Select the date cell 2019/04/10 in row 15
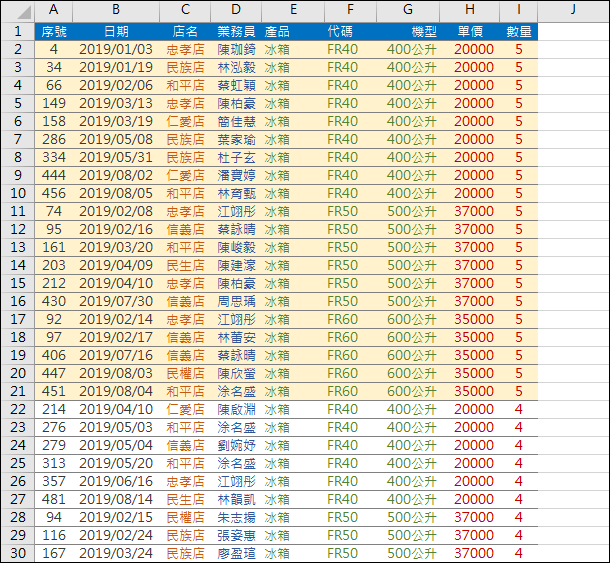The image size is (610, 563). tap(116, 283)
